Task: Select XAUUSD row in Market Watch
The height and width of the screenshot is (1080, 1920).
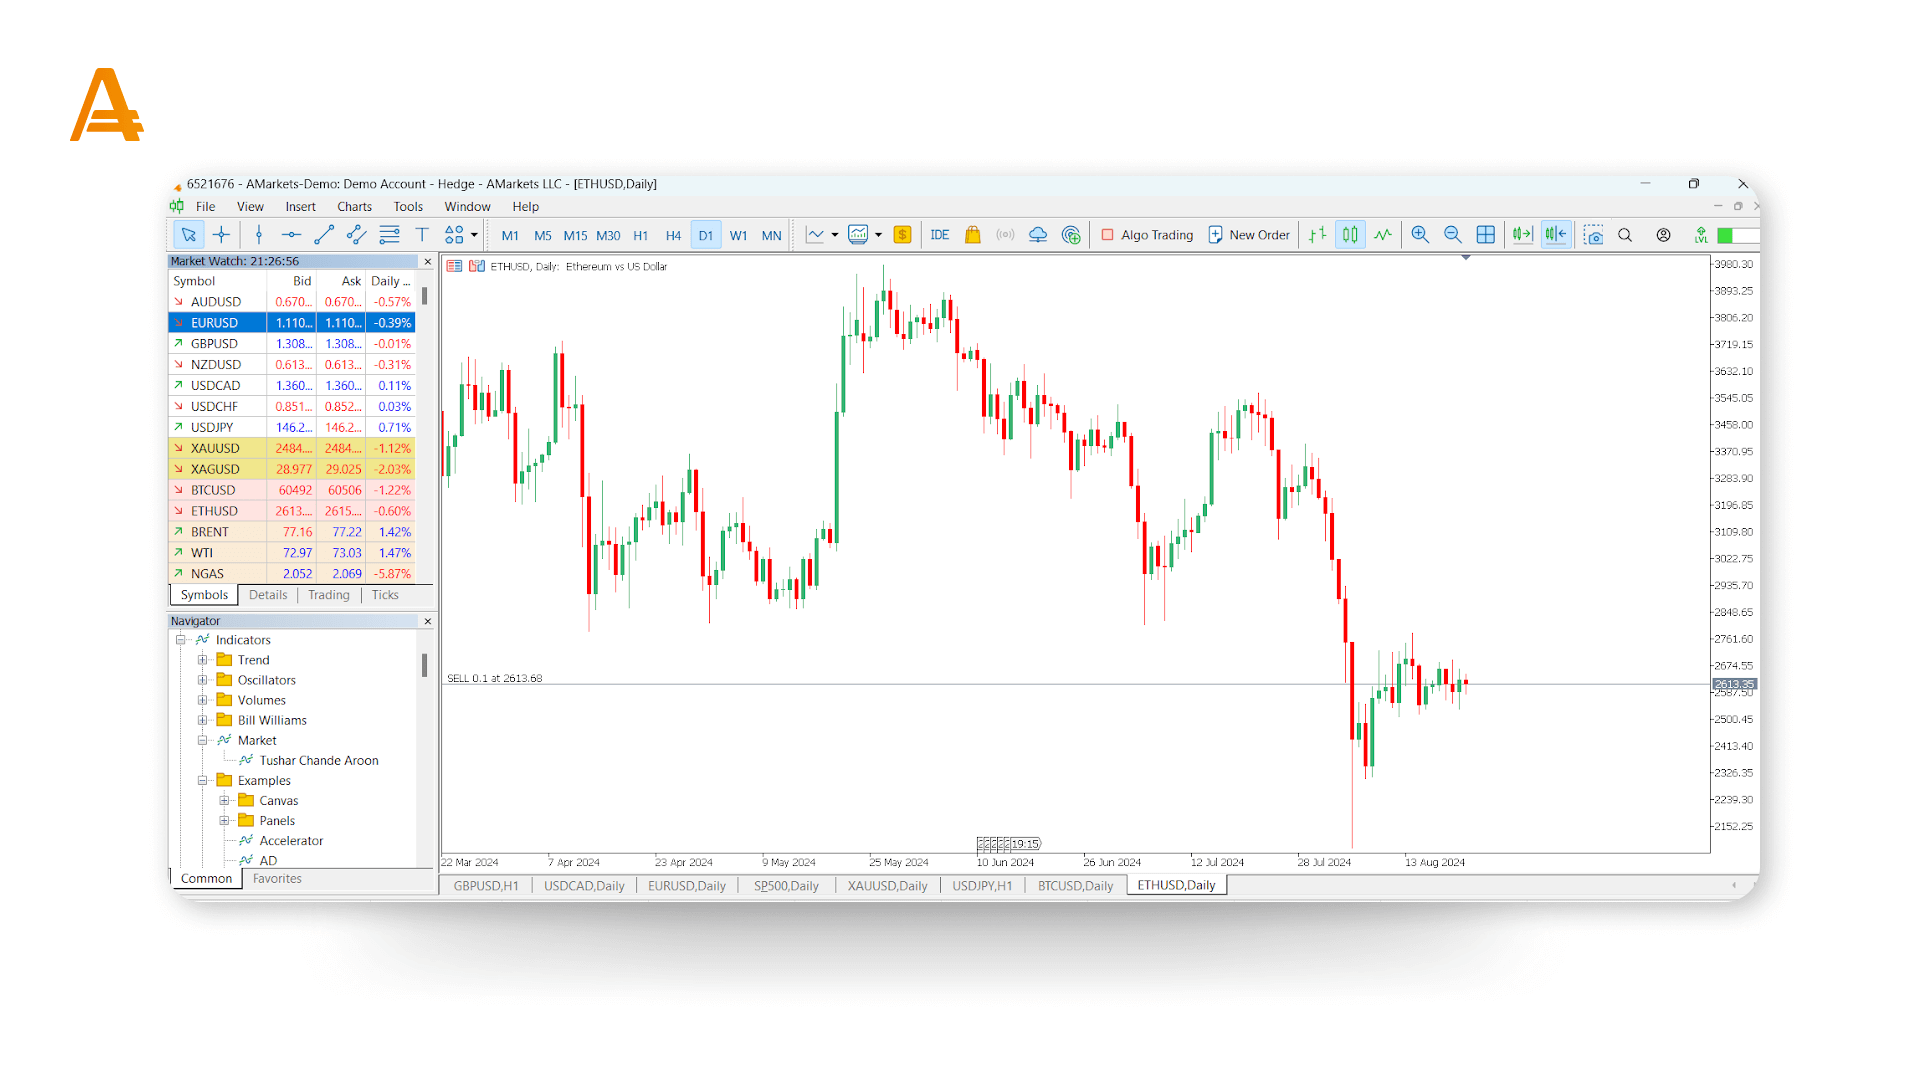Action: (x=215, y=448)
